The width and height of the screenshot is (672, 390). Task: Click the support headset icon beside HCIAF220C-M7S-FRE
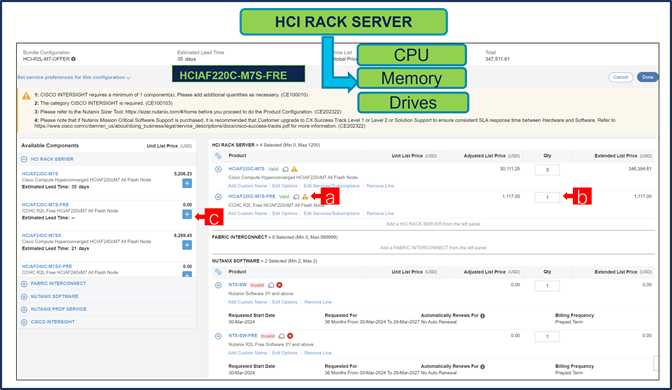pos(296,197)
